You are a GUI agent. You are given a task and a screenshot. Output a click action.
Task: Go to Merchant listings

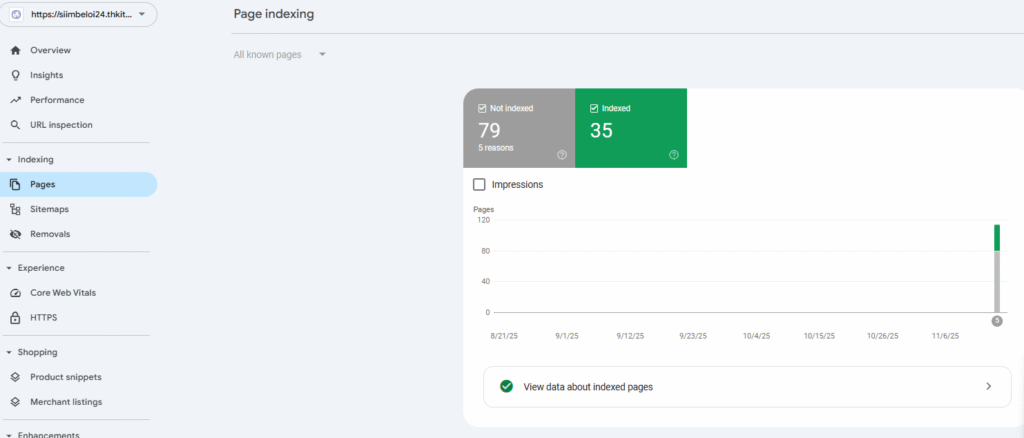pyautogui.click(x=65, y=402)
